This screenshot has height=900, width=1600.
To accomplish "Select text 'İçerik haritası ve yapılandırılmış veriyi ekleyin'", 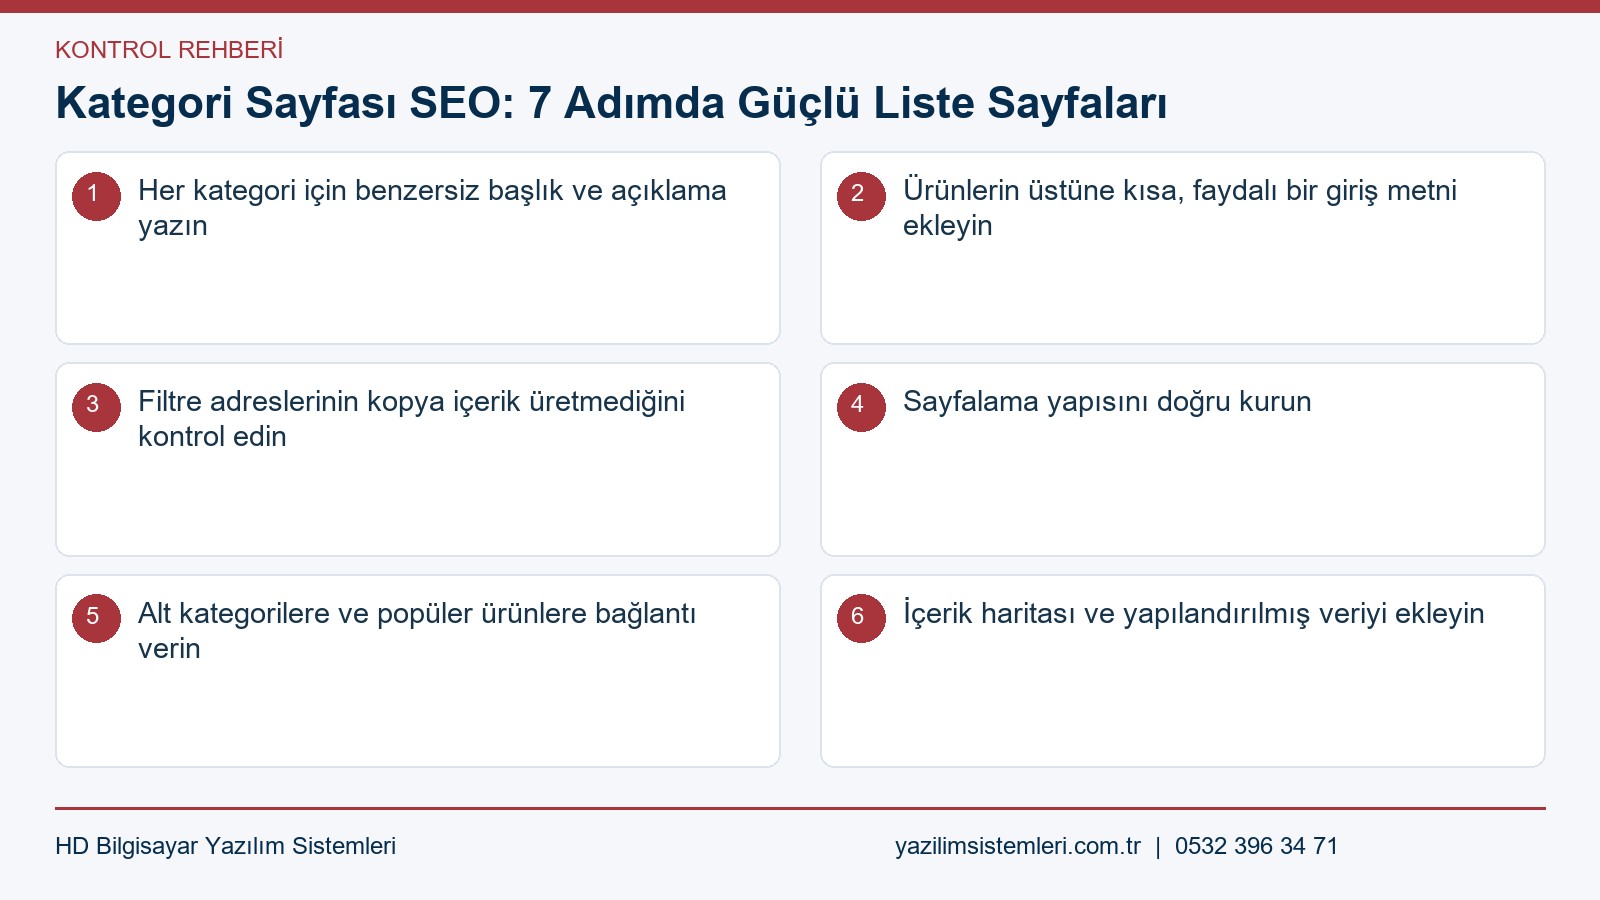I will 1194,614.
